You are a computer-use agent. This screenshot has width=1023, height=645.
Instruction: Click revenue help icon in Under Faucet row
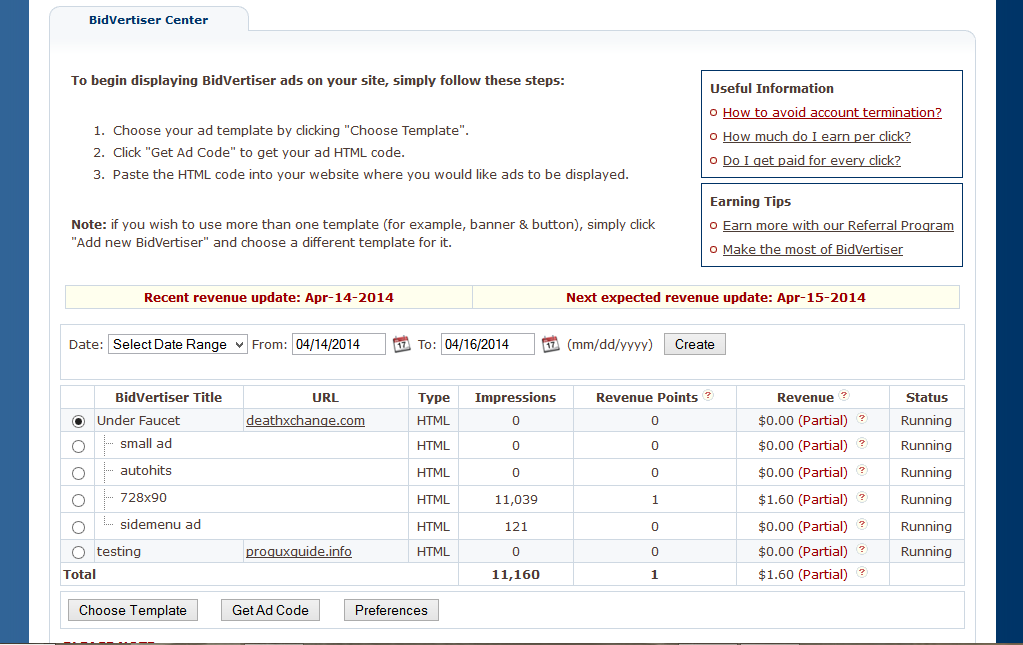pos(862,419)
